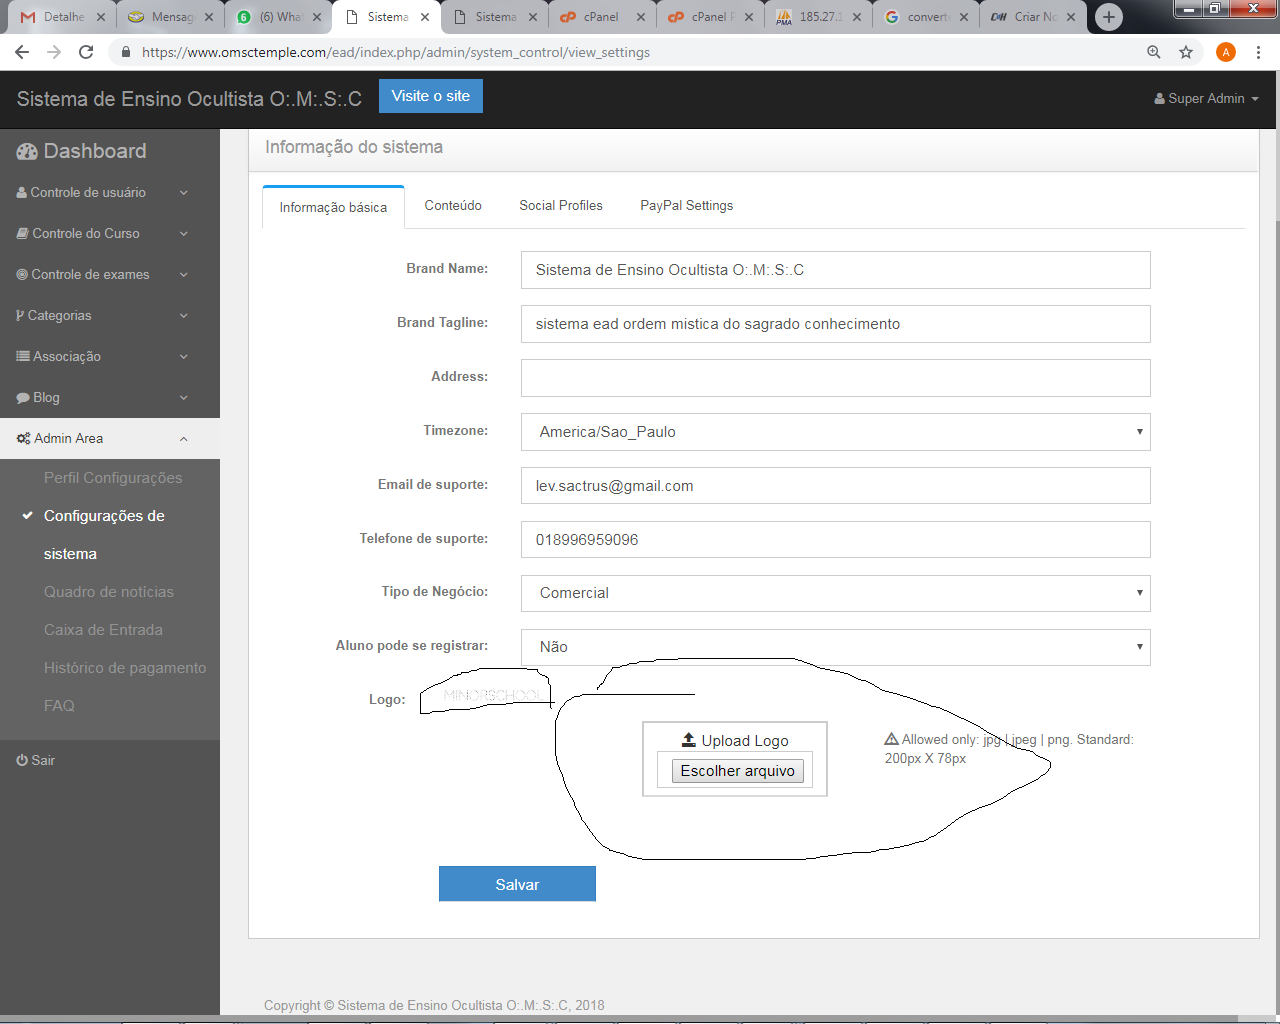1280x1024 pixels.
Task: Click the book icon beside Controle do Curso
Action: pyautogui.click(x=23, y=233)
